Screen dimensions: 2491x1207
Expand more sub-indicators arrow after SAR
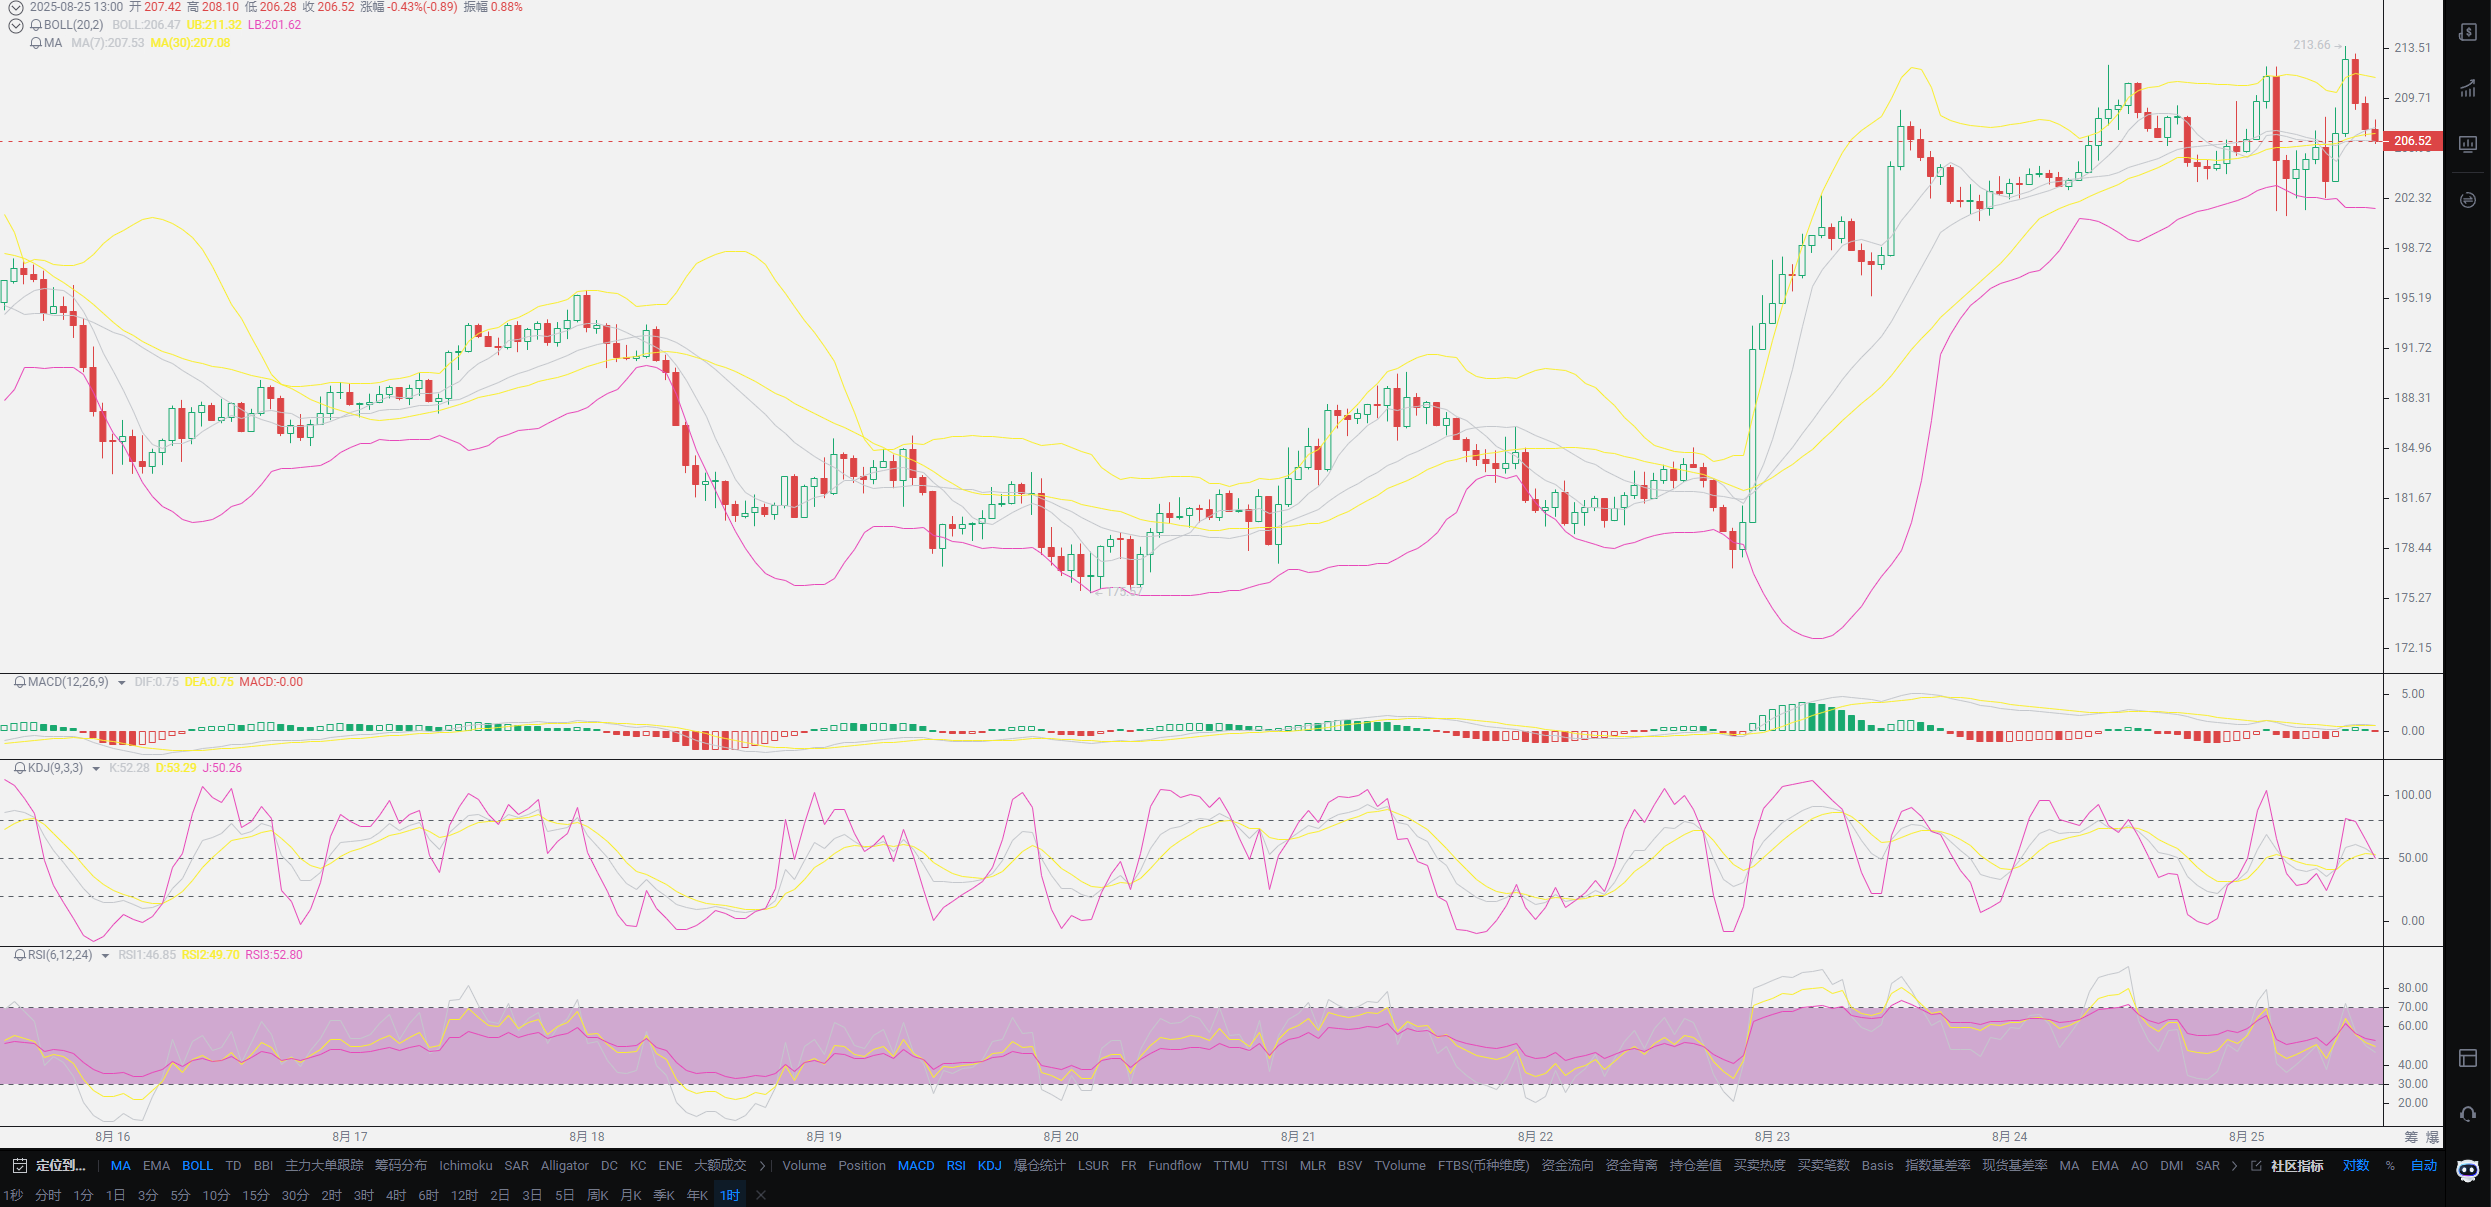(x=2234, y=1166)
